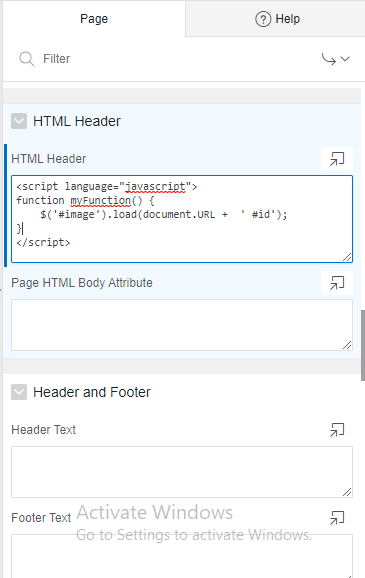Viewport: 365px width, 578px height.
Task: Click the Footer Text label
Action: pos(41,518)
